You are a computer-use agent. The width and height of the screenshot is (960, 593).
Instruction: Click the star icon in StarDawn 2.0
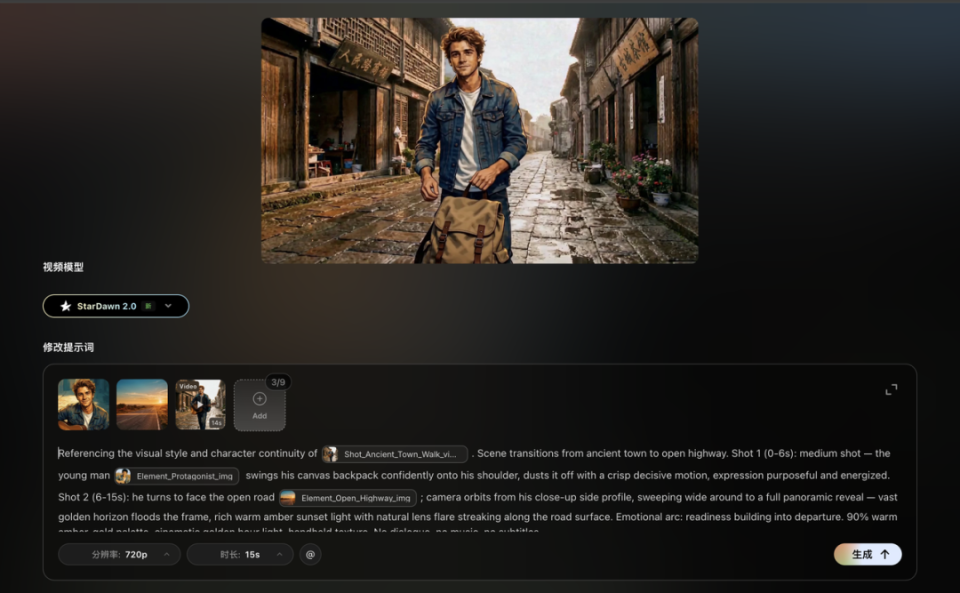[x=66, y=306]
